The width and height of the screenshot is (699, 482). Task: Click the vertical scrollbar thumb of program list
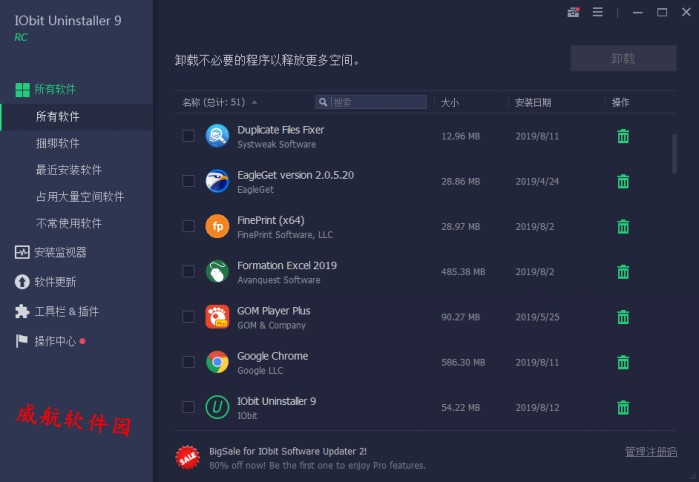[674, 153]
